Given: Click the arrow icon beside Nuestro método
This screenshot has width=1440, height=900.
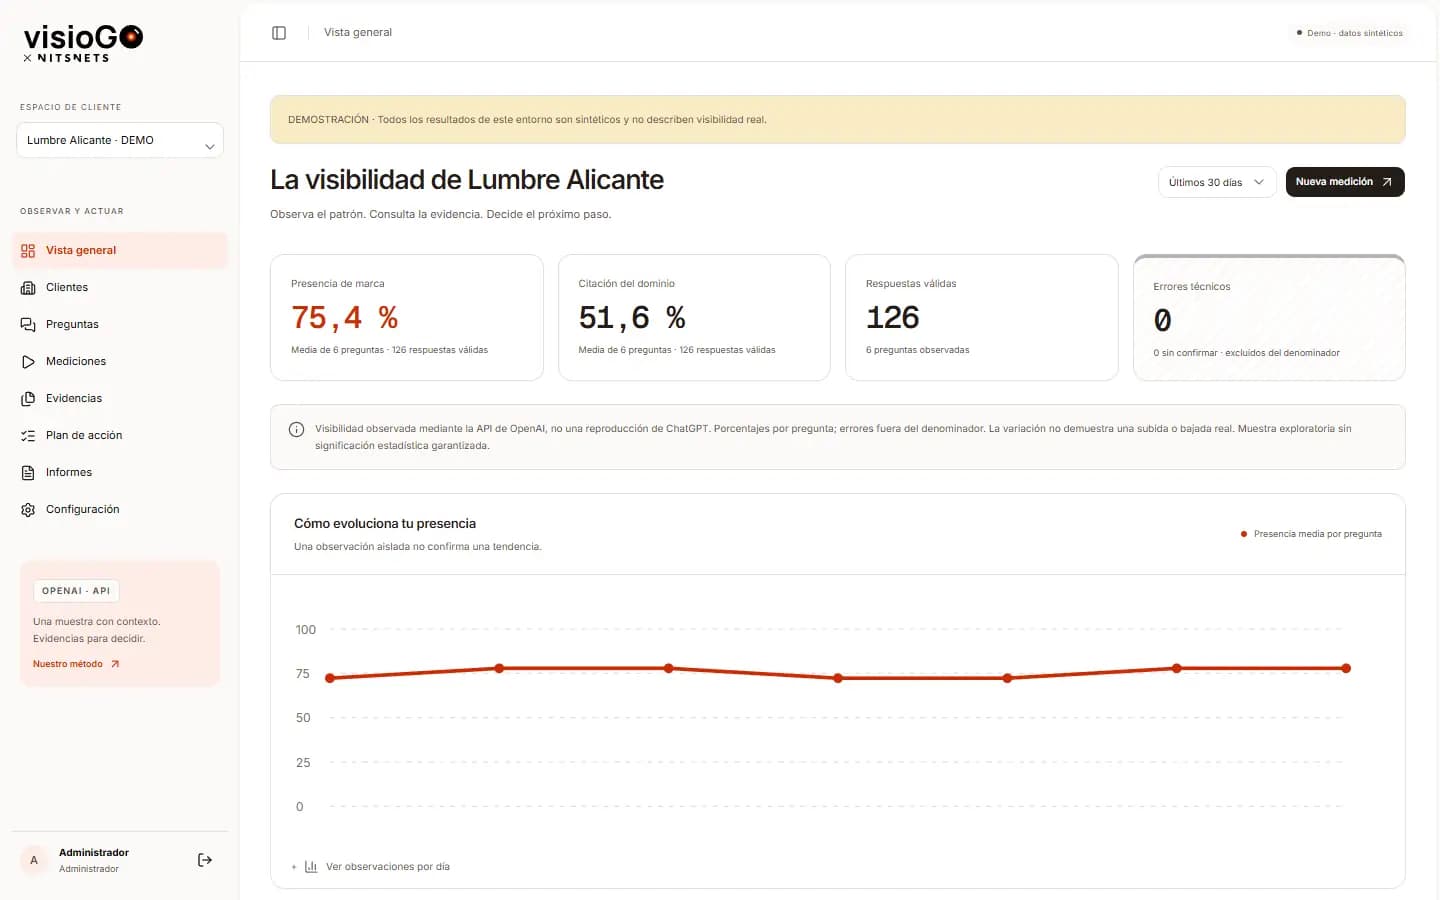Looking at the screenshot, I should [x=115, y=664].
